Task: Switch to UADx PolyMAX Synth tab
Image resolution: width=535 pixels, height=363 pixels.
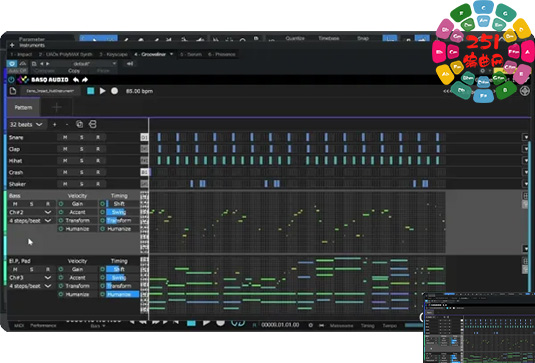Action: (x=66, y=55)
